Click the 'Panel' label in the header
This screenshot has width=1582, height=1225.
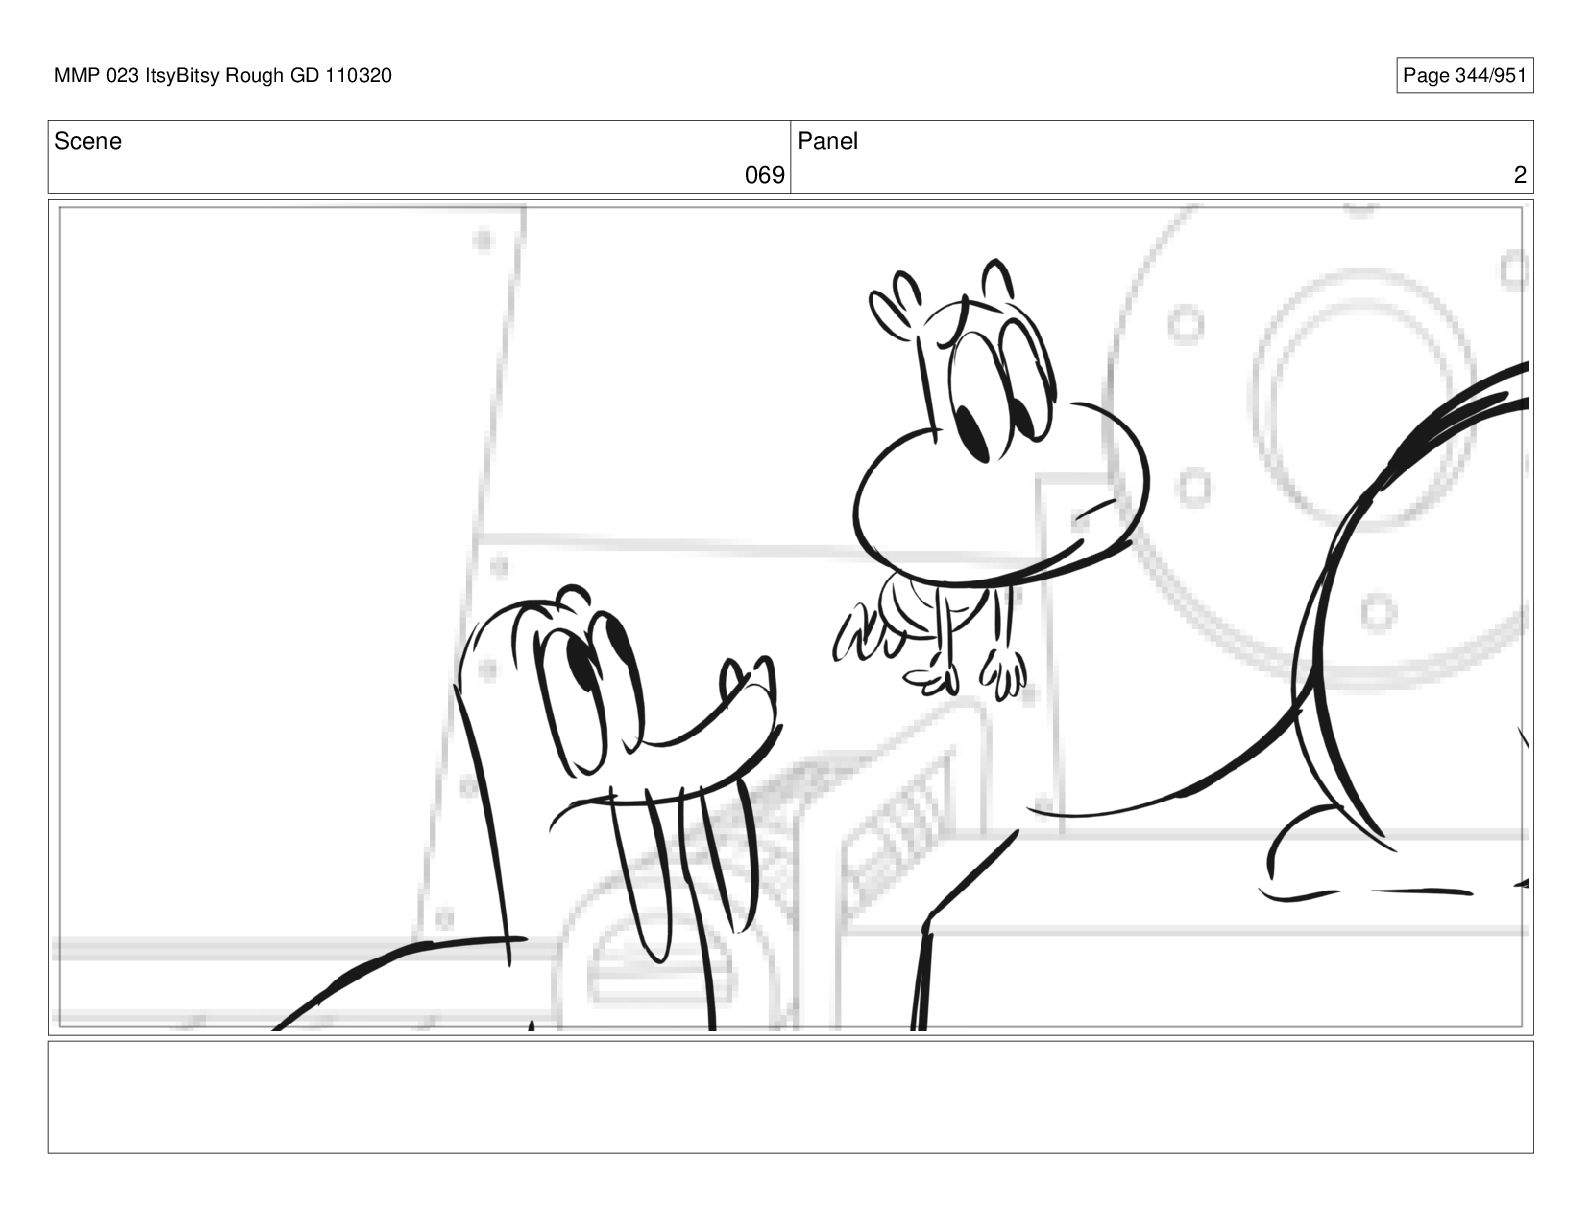(828, 142)
